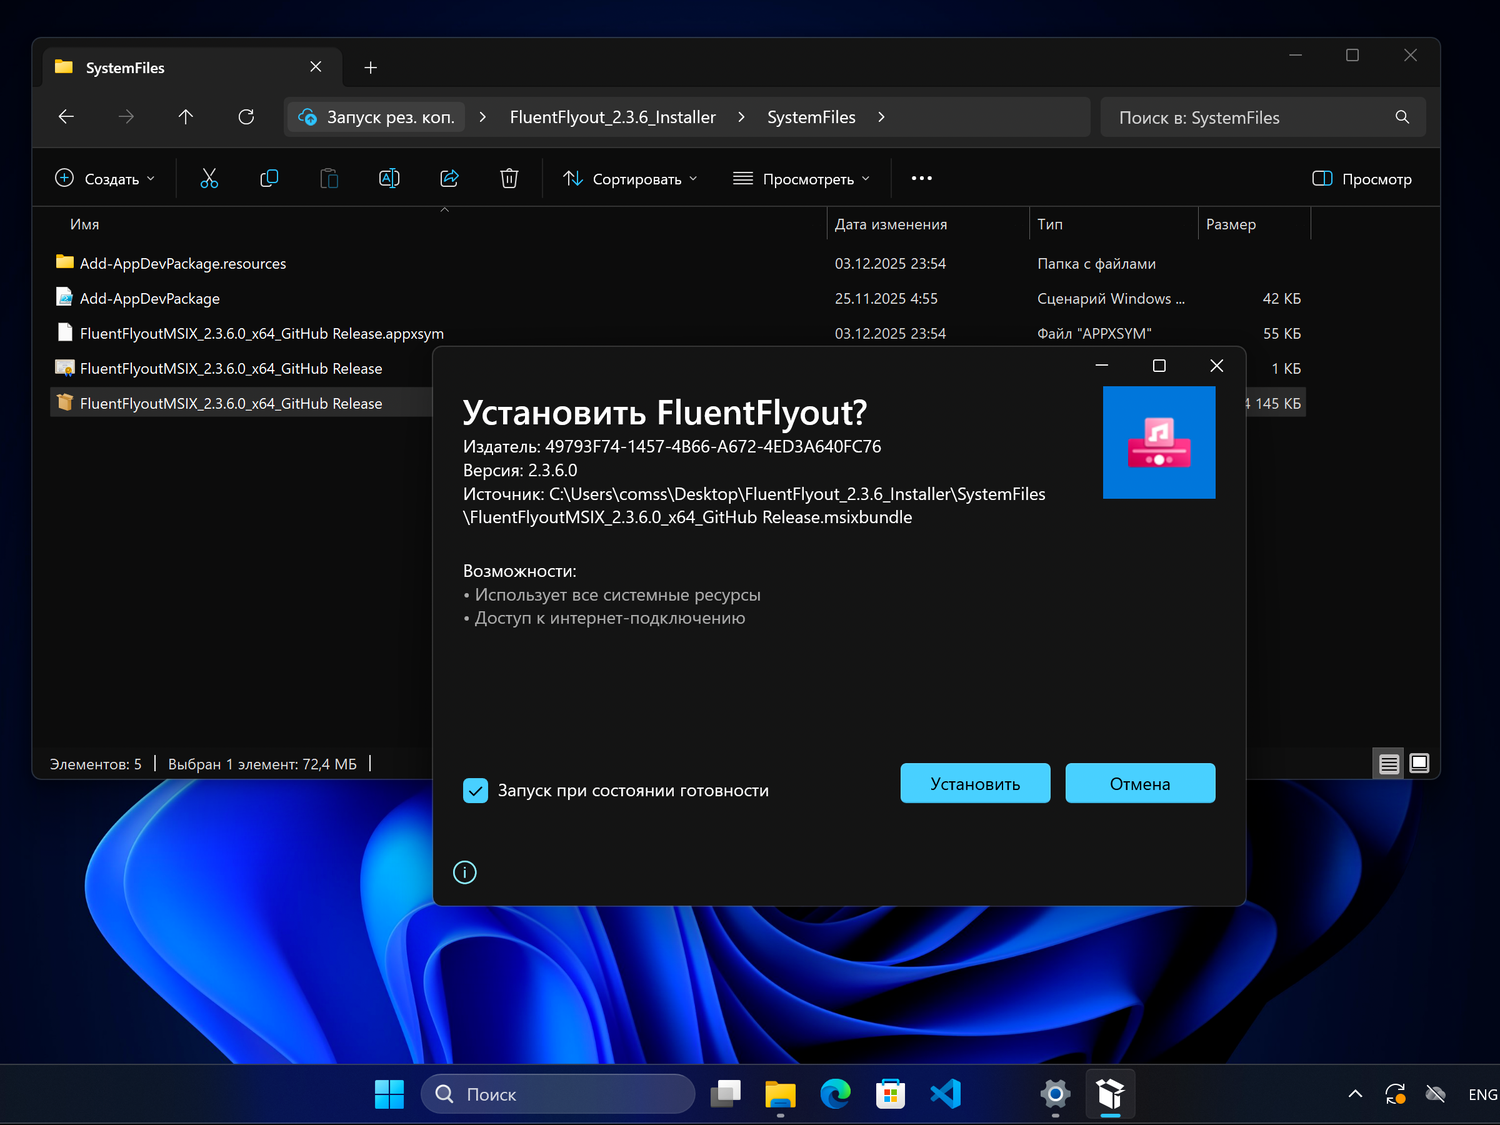Add a new Explorer tab with plus button
1500x1125 pixels.
coord(370,67)
